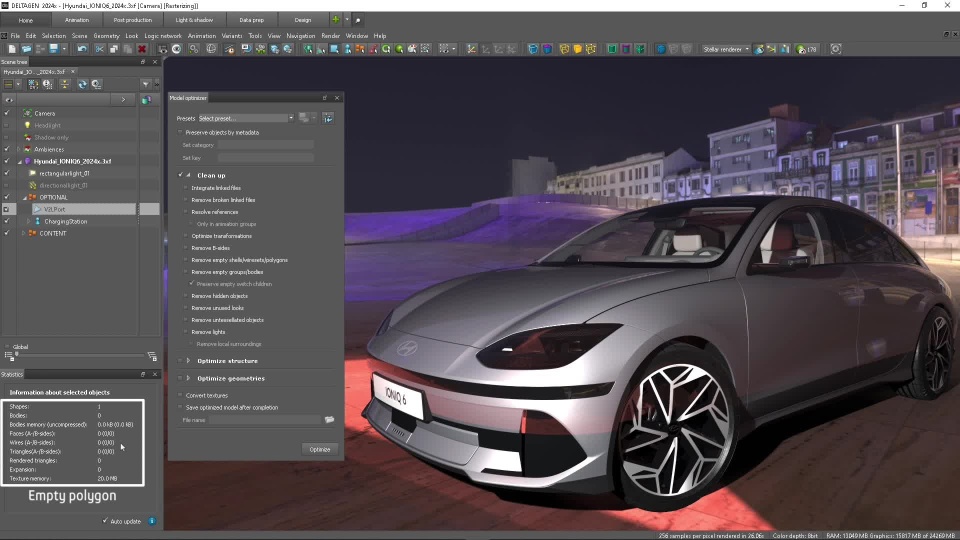Click the Save floppy disk icon
This screenshot has width=960, height=540.
click(54, 49)
